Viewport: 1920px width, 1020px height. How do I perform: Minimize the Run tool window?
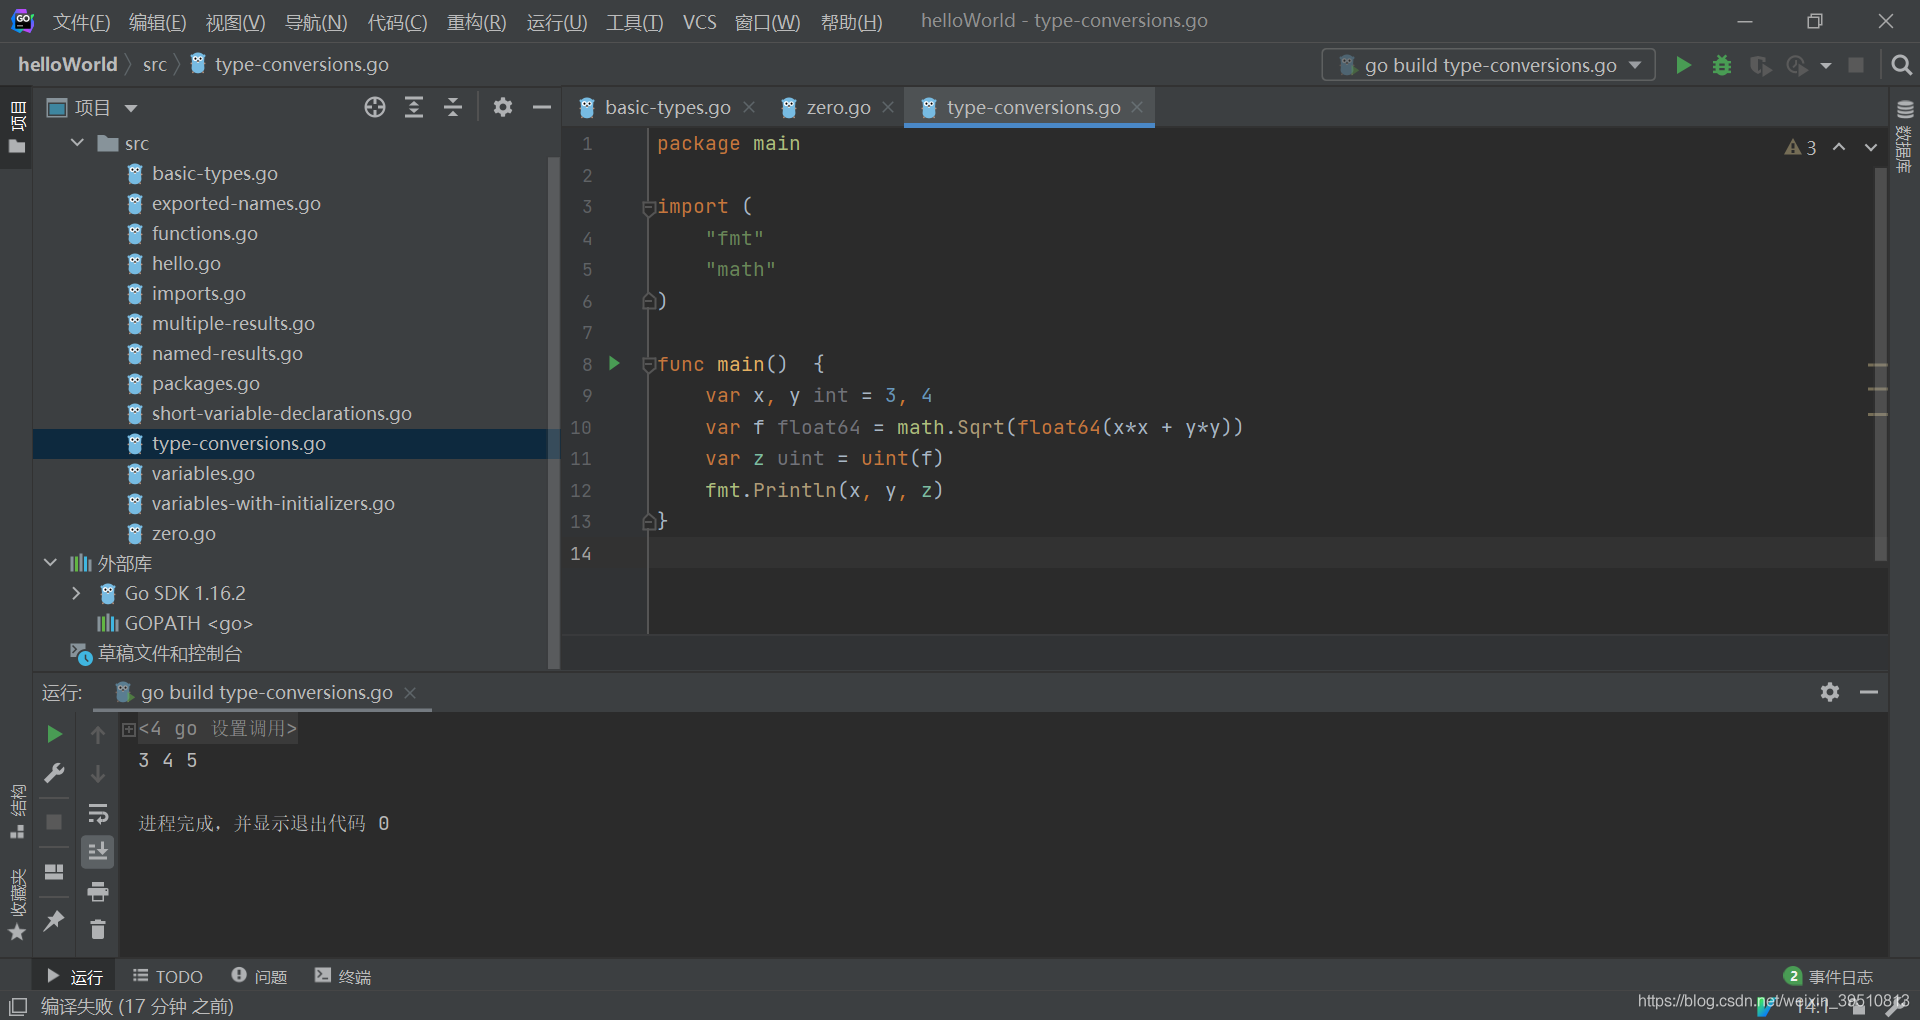coord(1869,692)
